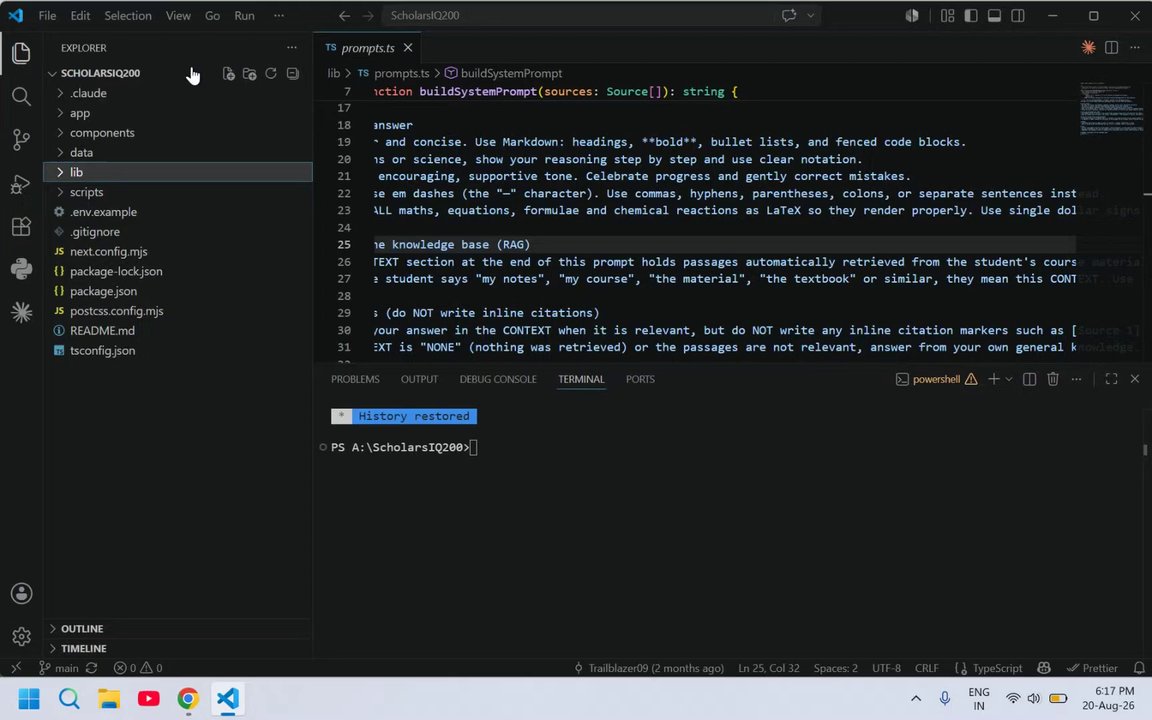This screenshot has width=1152, height=720.
Task: Collapse all folders in Explorer
Action: click(292, 73)
